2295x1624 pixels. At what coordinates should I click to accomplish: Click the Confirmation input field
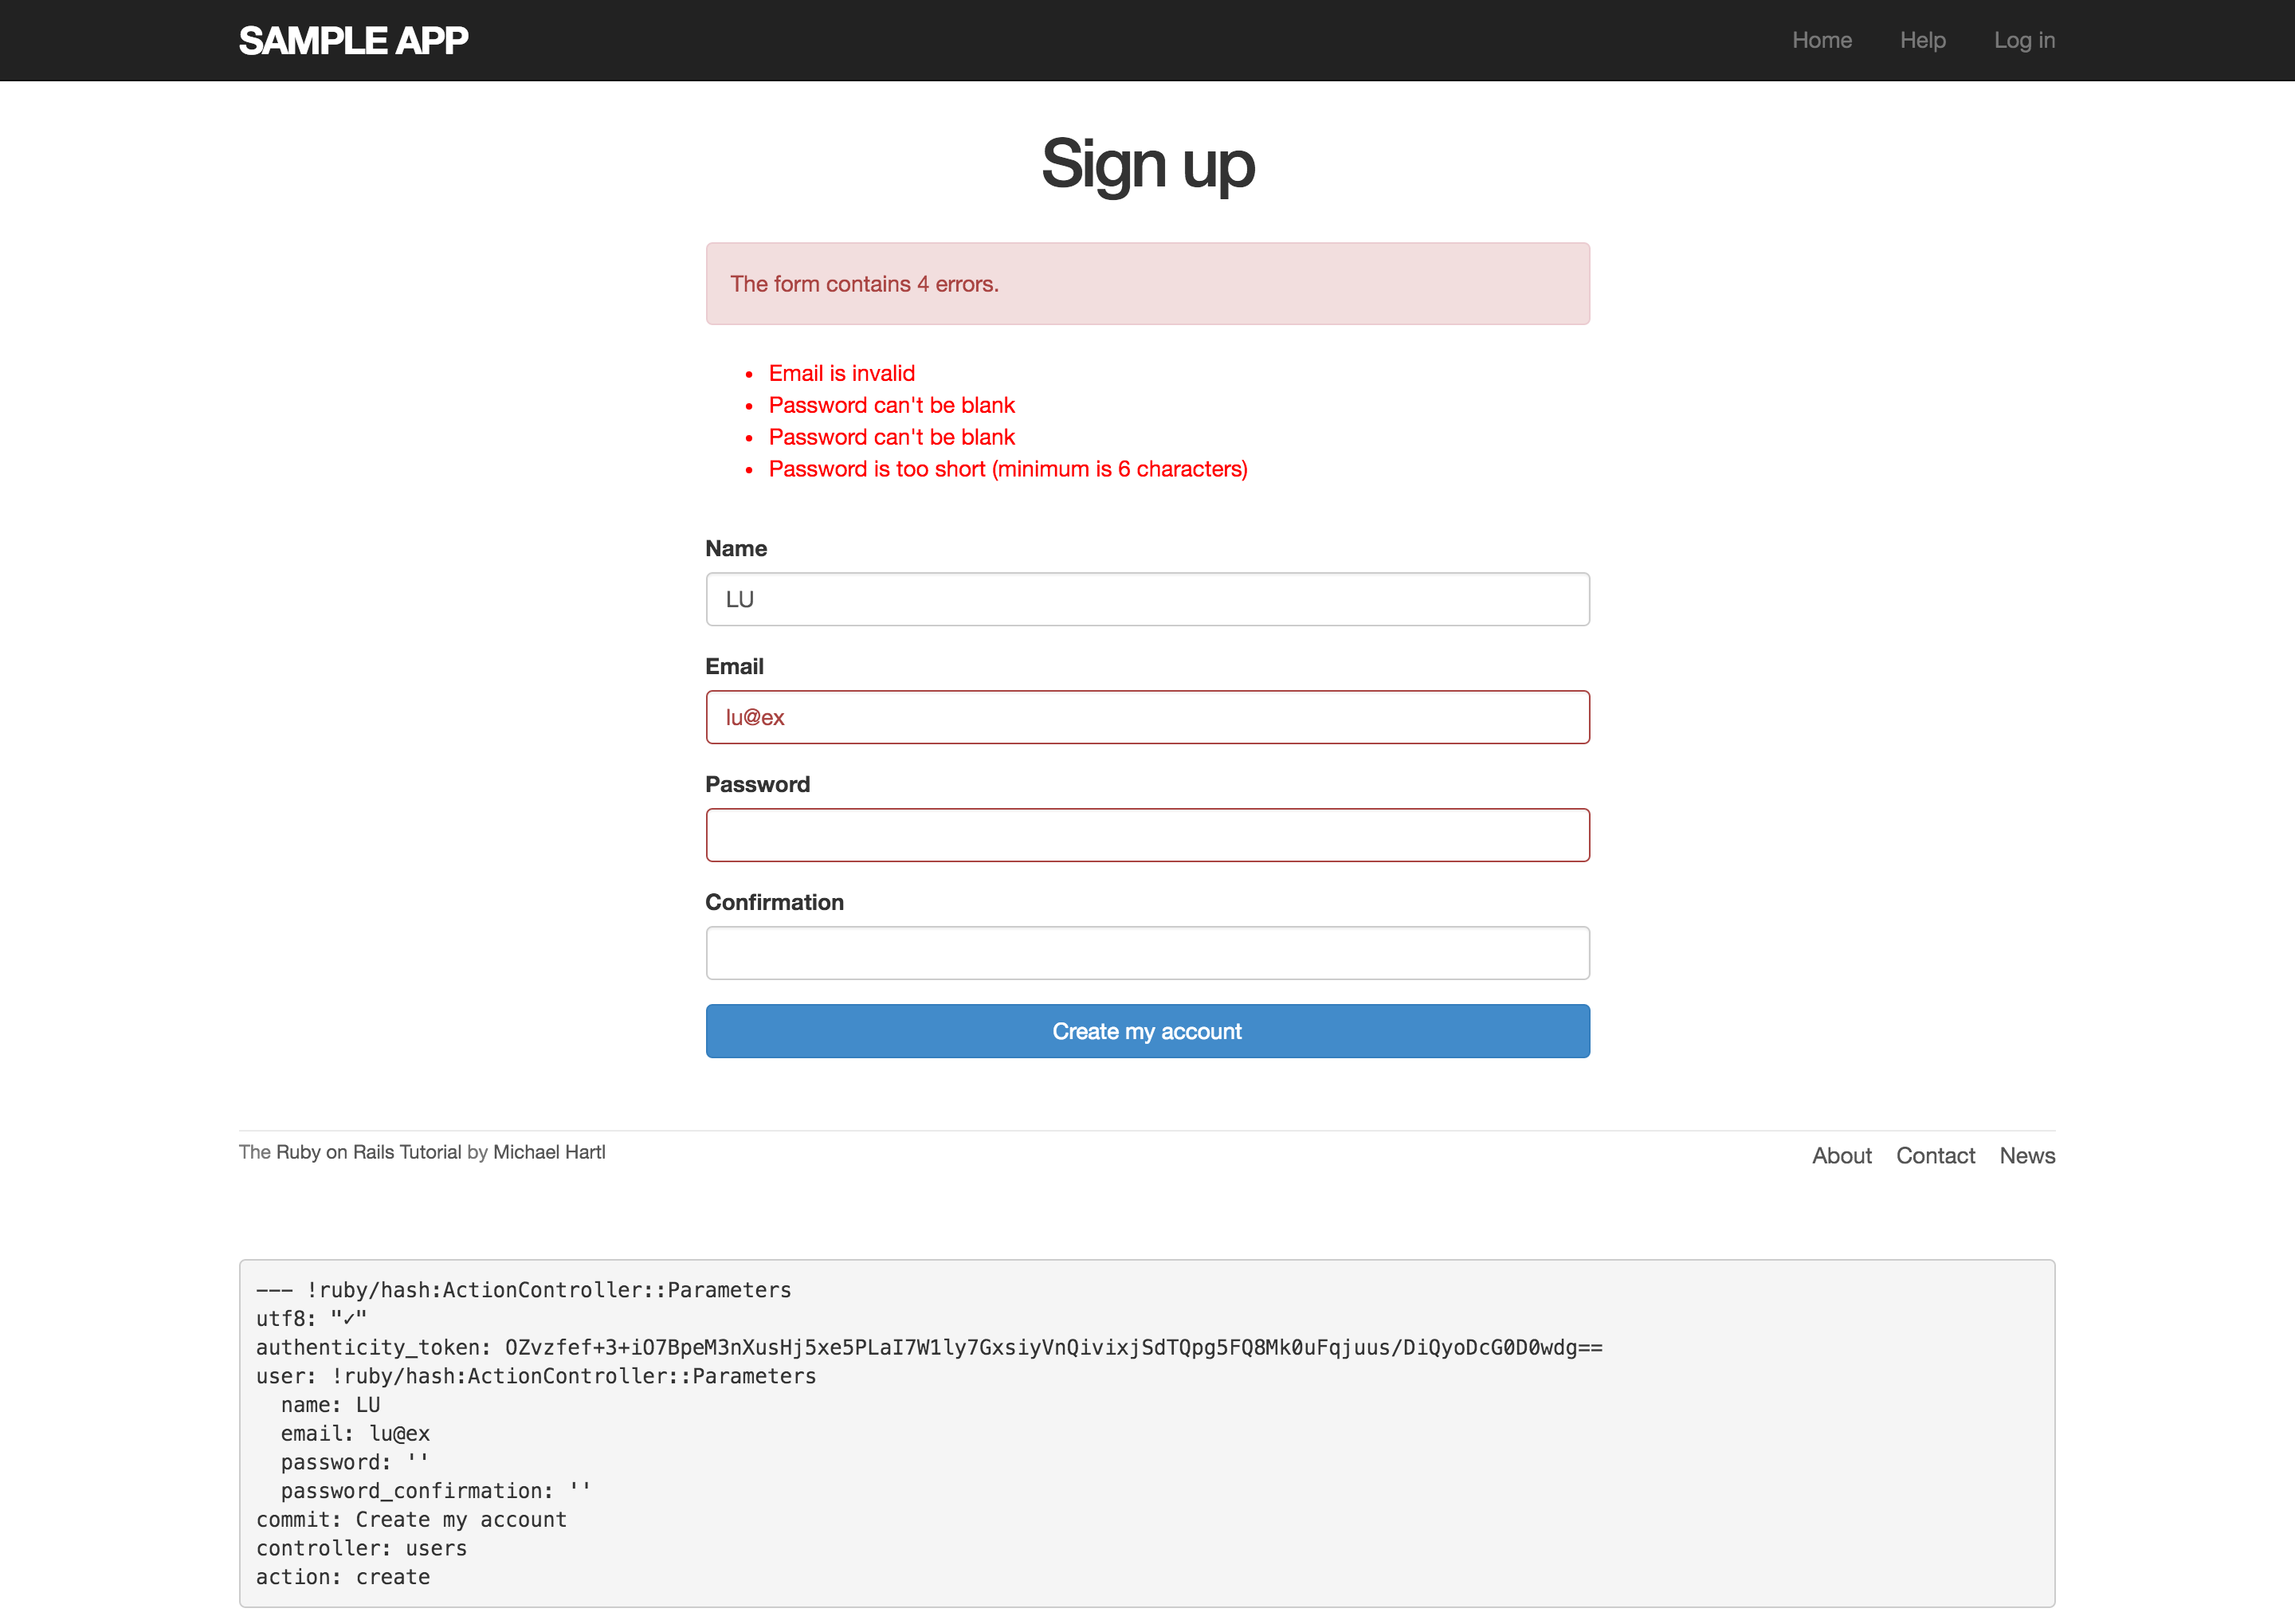pyautogui.click(x=1147, y=953)
